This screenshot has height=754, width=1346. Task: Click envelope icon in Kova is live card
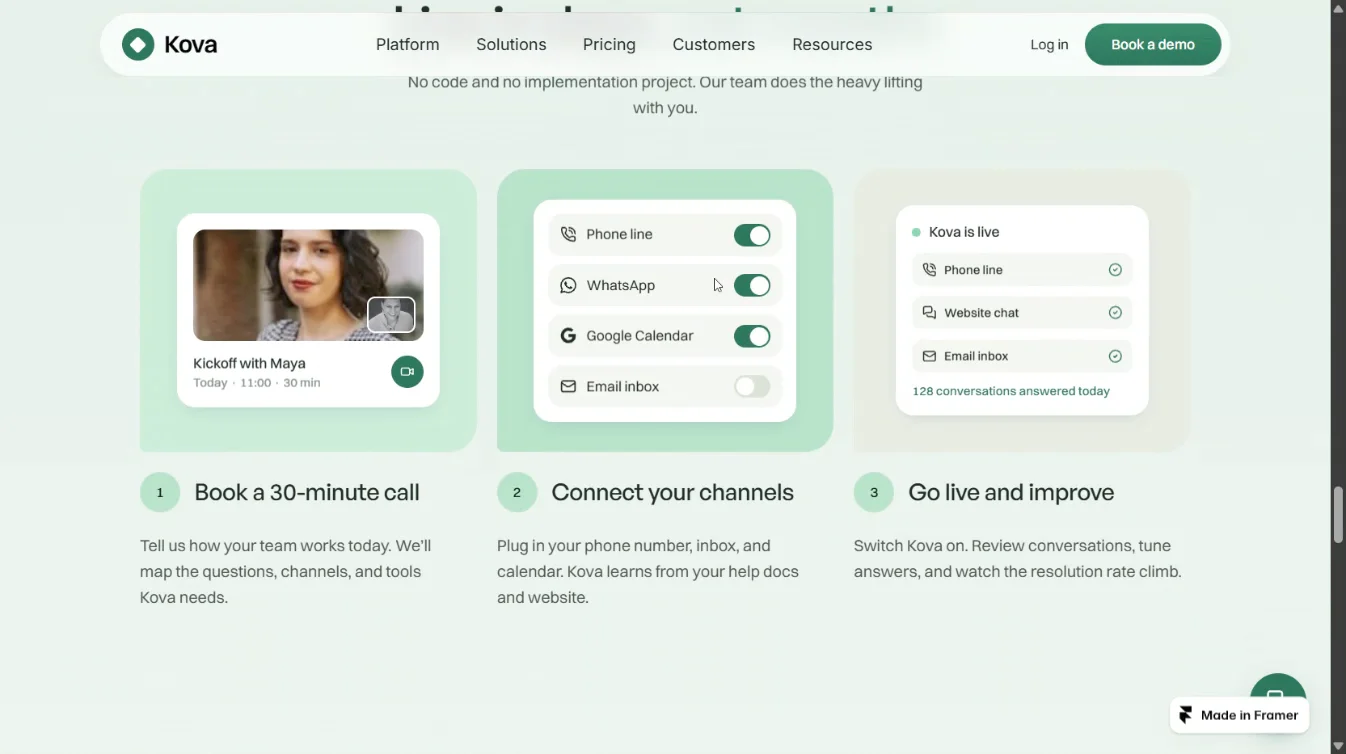pyautogui.click(x=929, y=356)
